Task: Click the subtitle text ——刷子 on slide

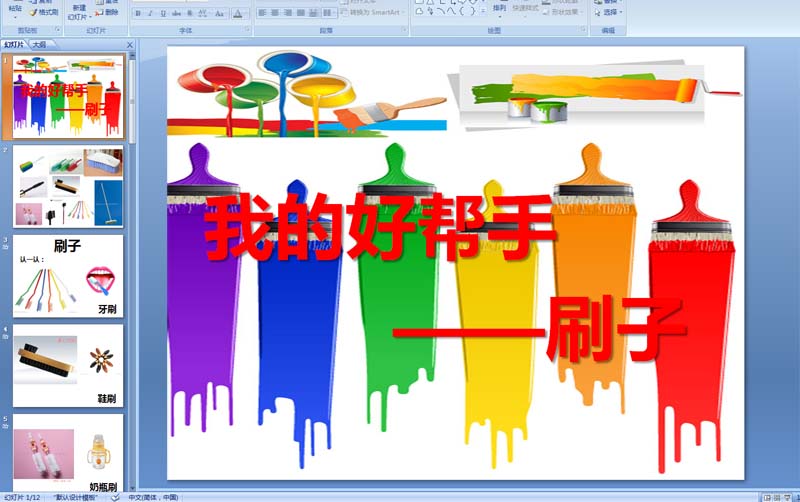Action: [x=539, y=329]
